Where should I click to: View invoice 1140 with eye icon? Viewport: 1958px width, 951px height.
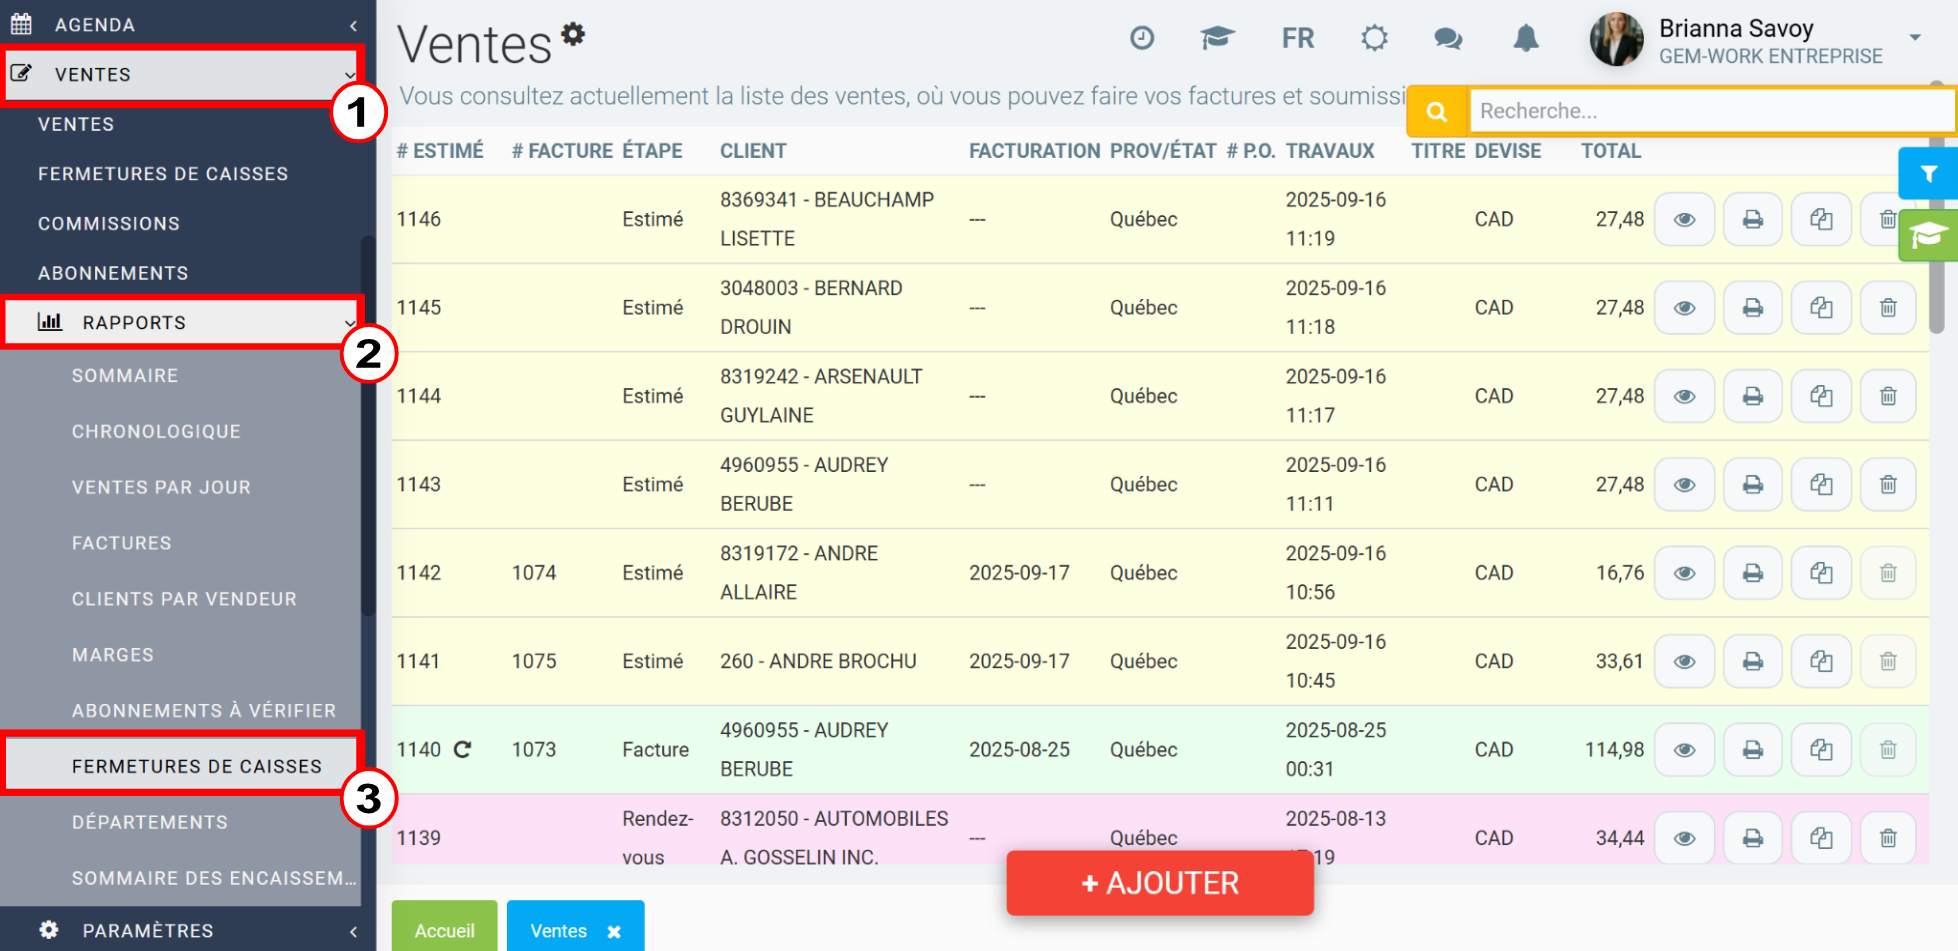tap(1685, 750)
